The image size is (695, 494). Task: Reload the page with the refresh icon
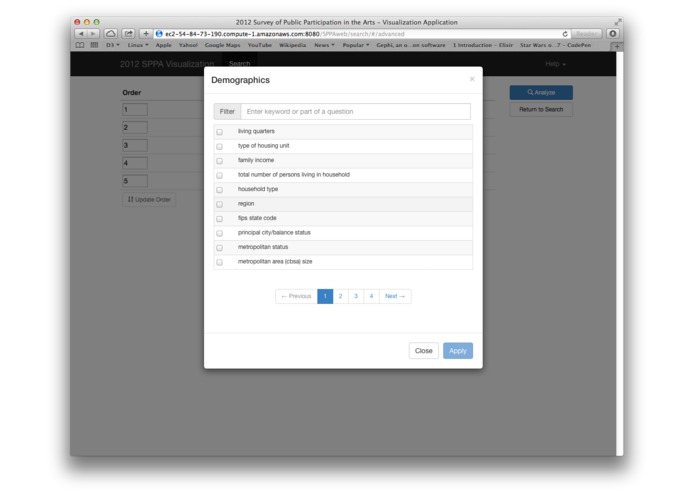pos(565,34)
